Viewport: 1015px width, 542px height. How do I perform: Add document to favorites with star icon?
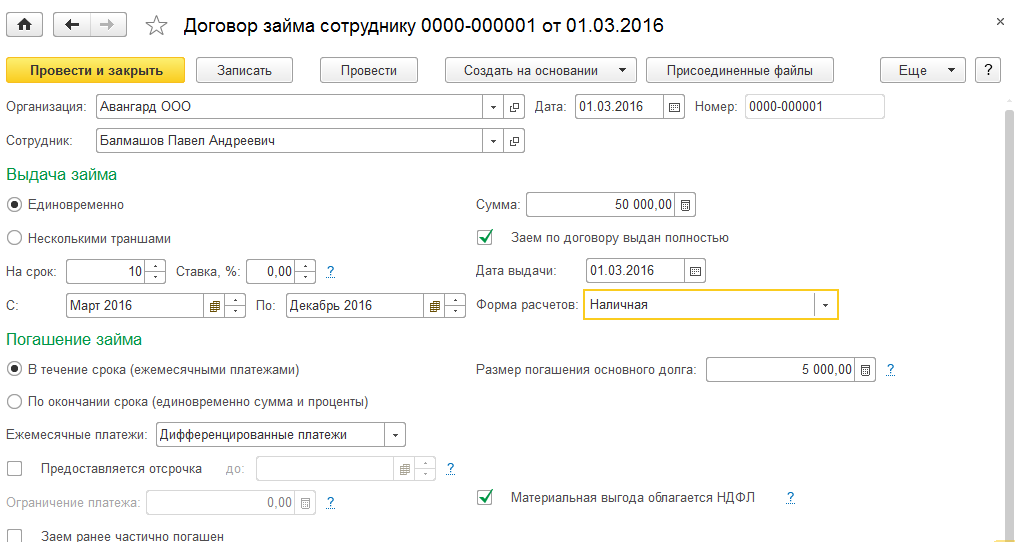156,26
